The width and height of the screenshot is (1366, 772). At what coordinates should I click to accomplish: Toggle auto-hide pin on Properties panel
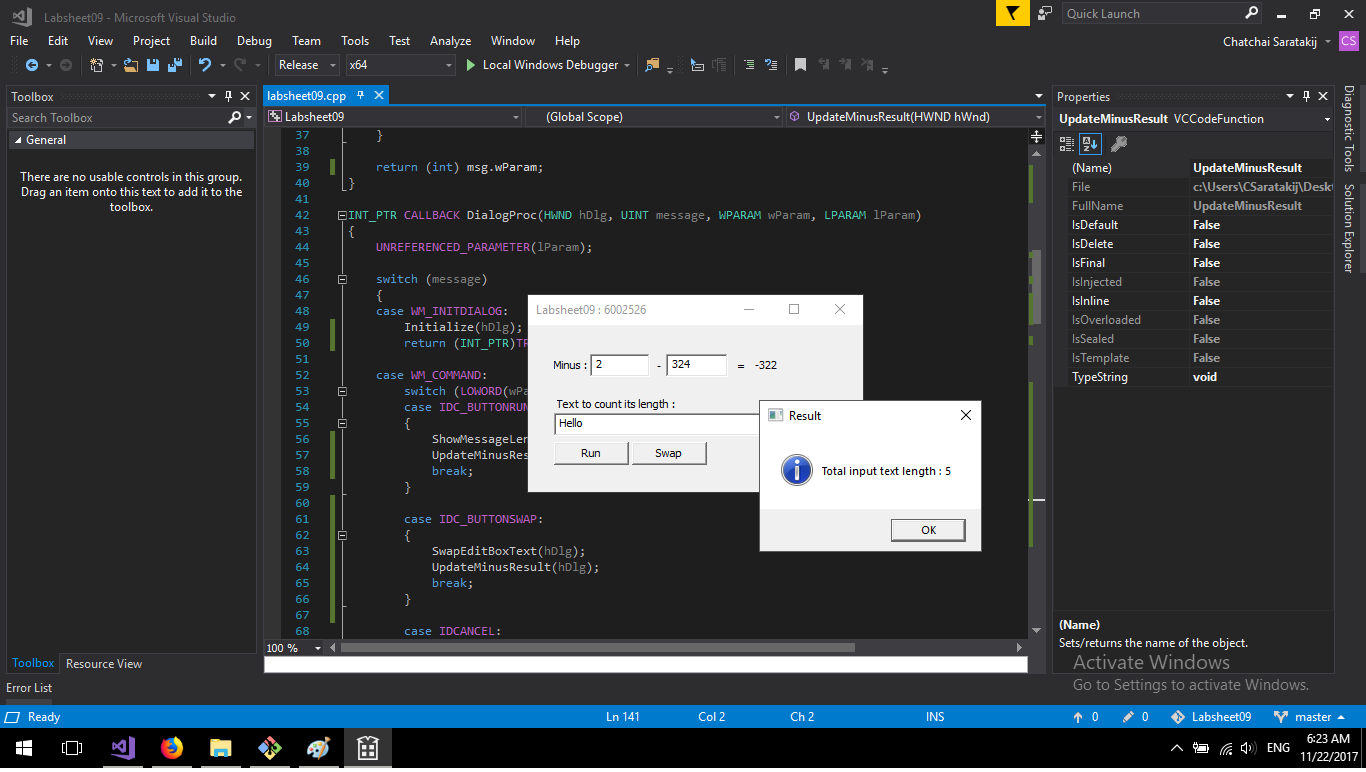(x=1305, y=97)
